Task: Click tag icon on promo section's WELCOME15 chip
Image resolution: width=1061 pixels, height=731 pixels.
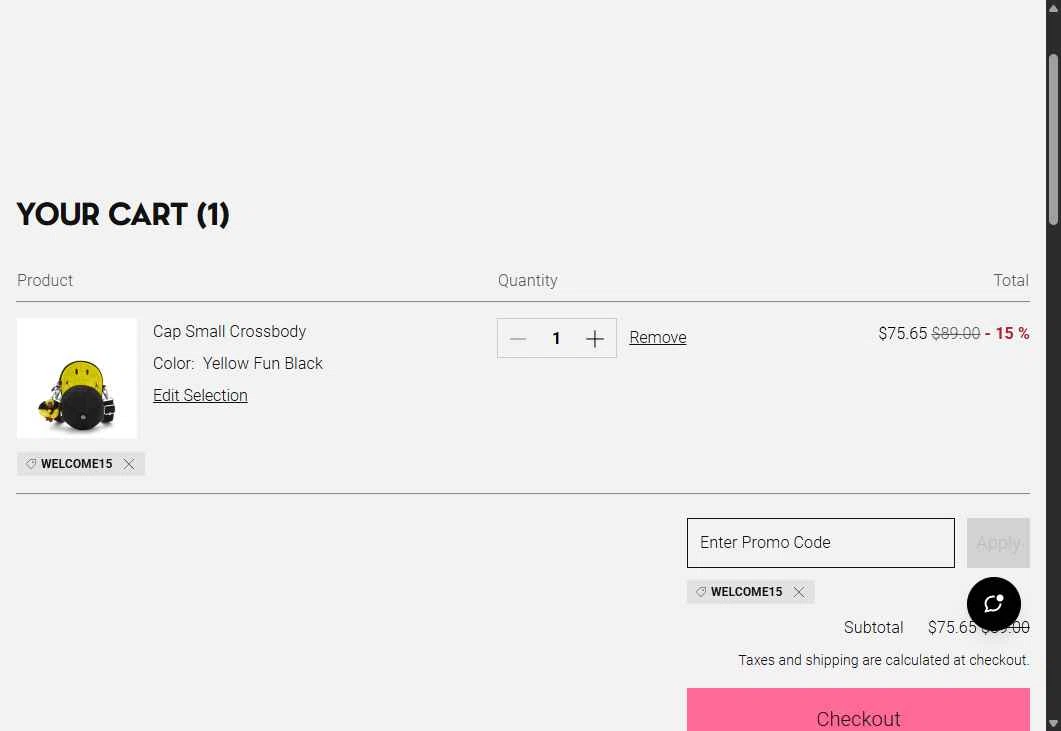Action: [x=701, y=592]
